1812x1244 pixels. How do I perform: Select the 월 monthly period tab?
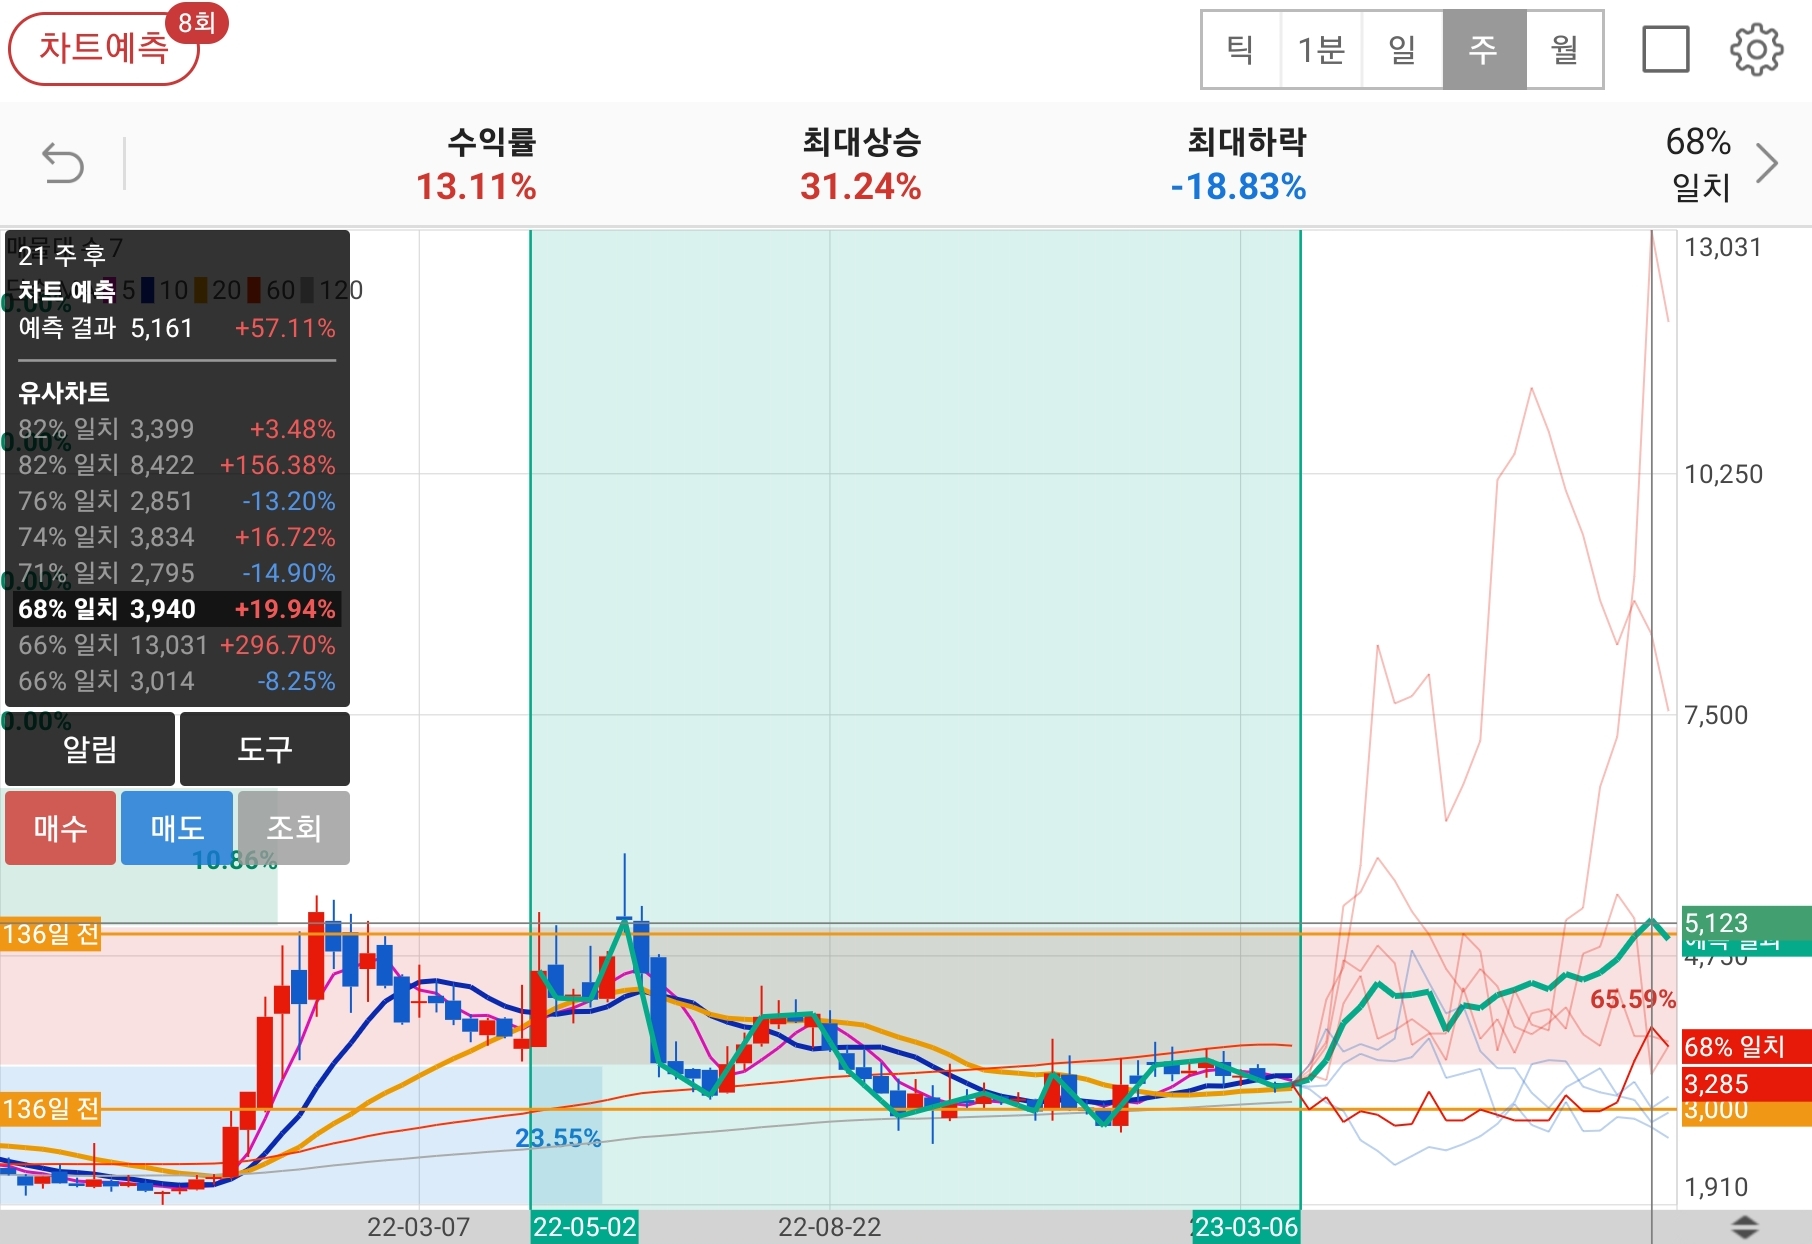(x=1564, y=50)
